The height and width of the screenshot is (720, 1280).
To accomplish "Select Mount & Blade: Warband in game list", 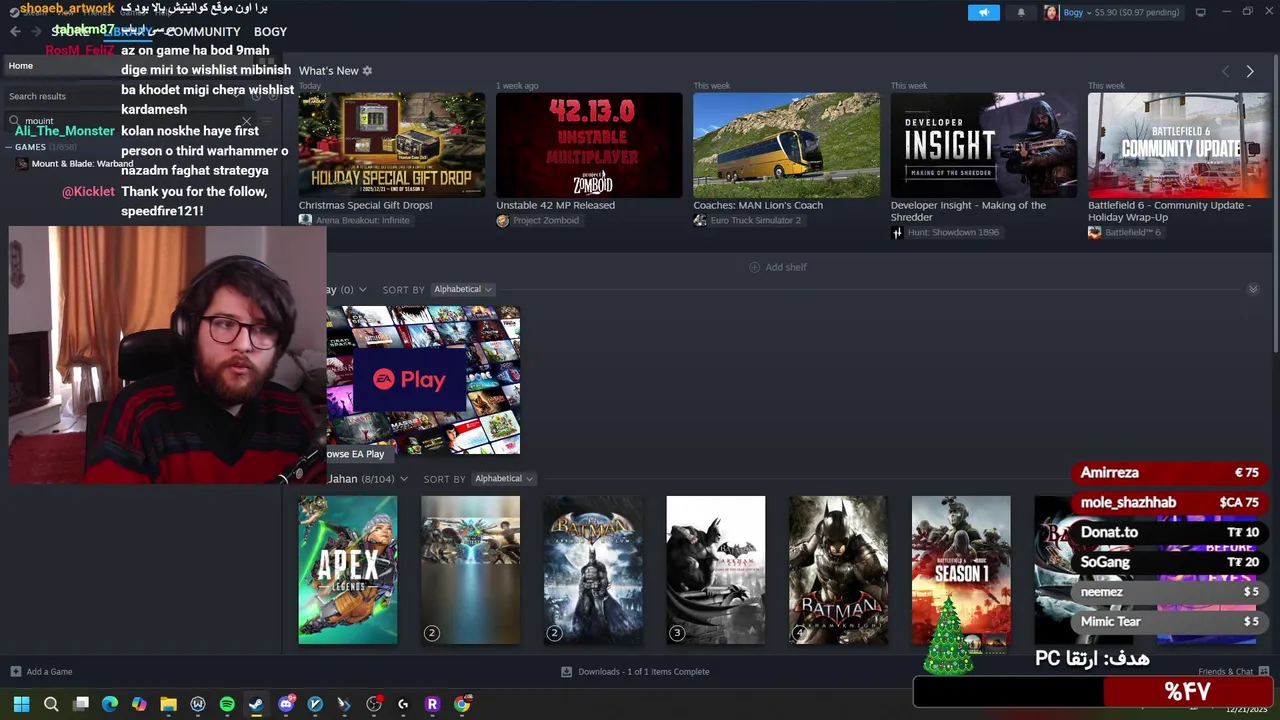I will [x=82, y=164].
